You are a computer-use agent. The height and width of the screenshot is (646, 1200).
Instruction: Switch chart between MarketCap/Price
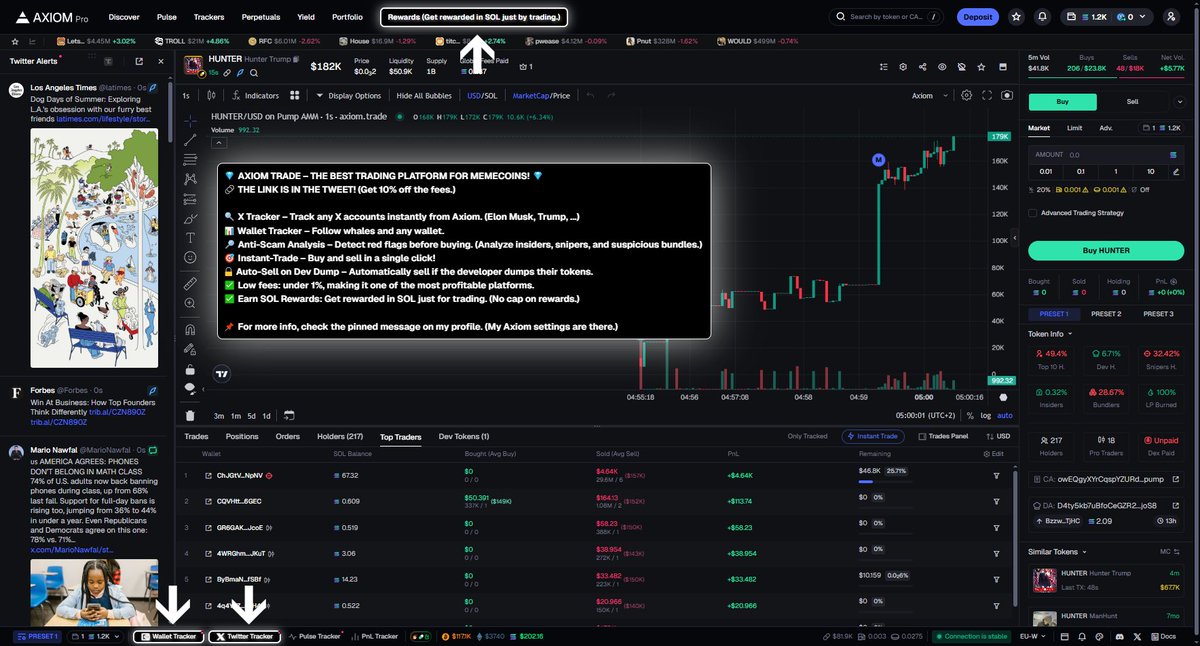[x=541, y=95]
